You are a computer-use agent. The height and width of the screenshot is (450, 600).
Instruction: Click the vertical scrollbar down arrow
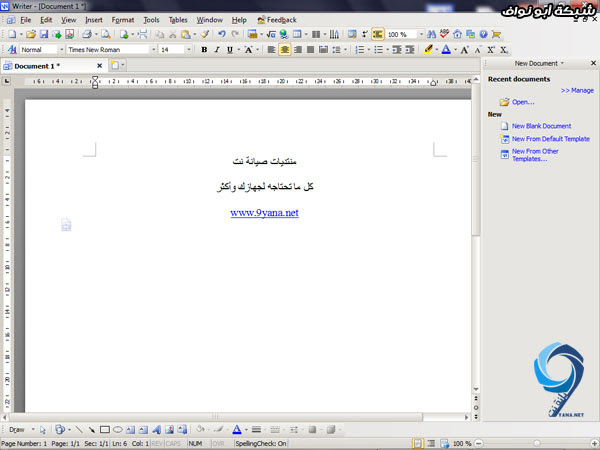click(x=476, y=389)
